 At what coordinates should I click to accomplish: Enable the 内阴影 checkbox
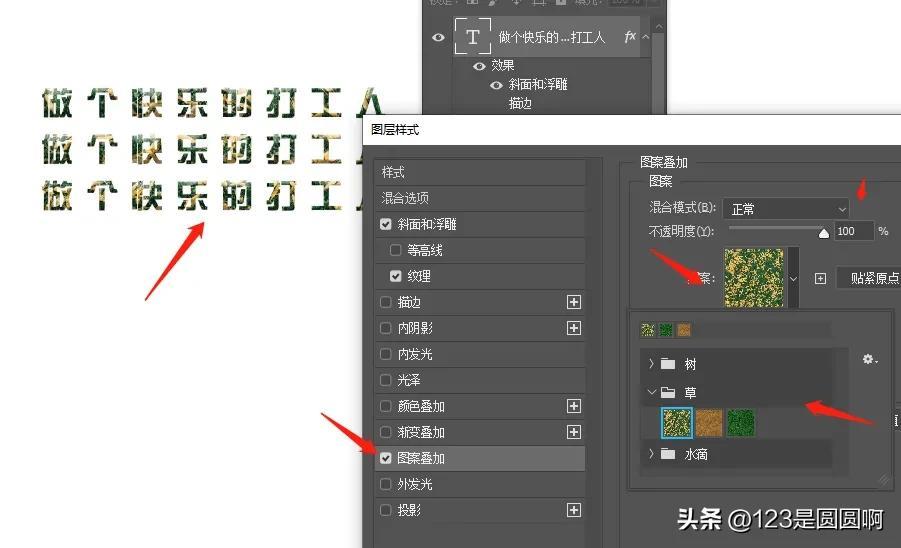(386, 328)
